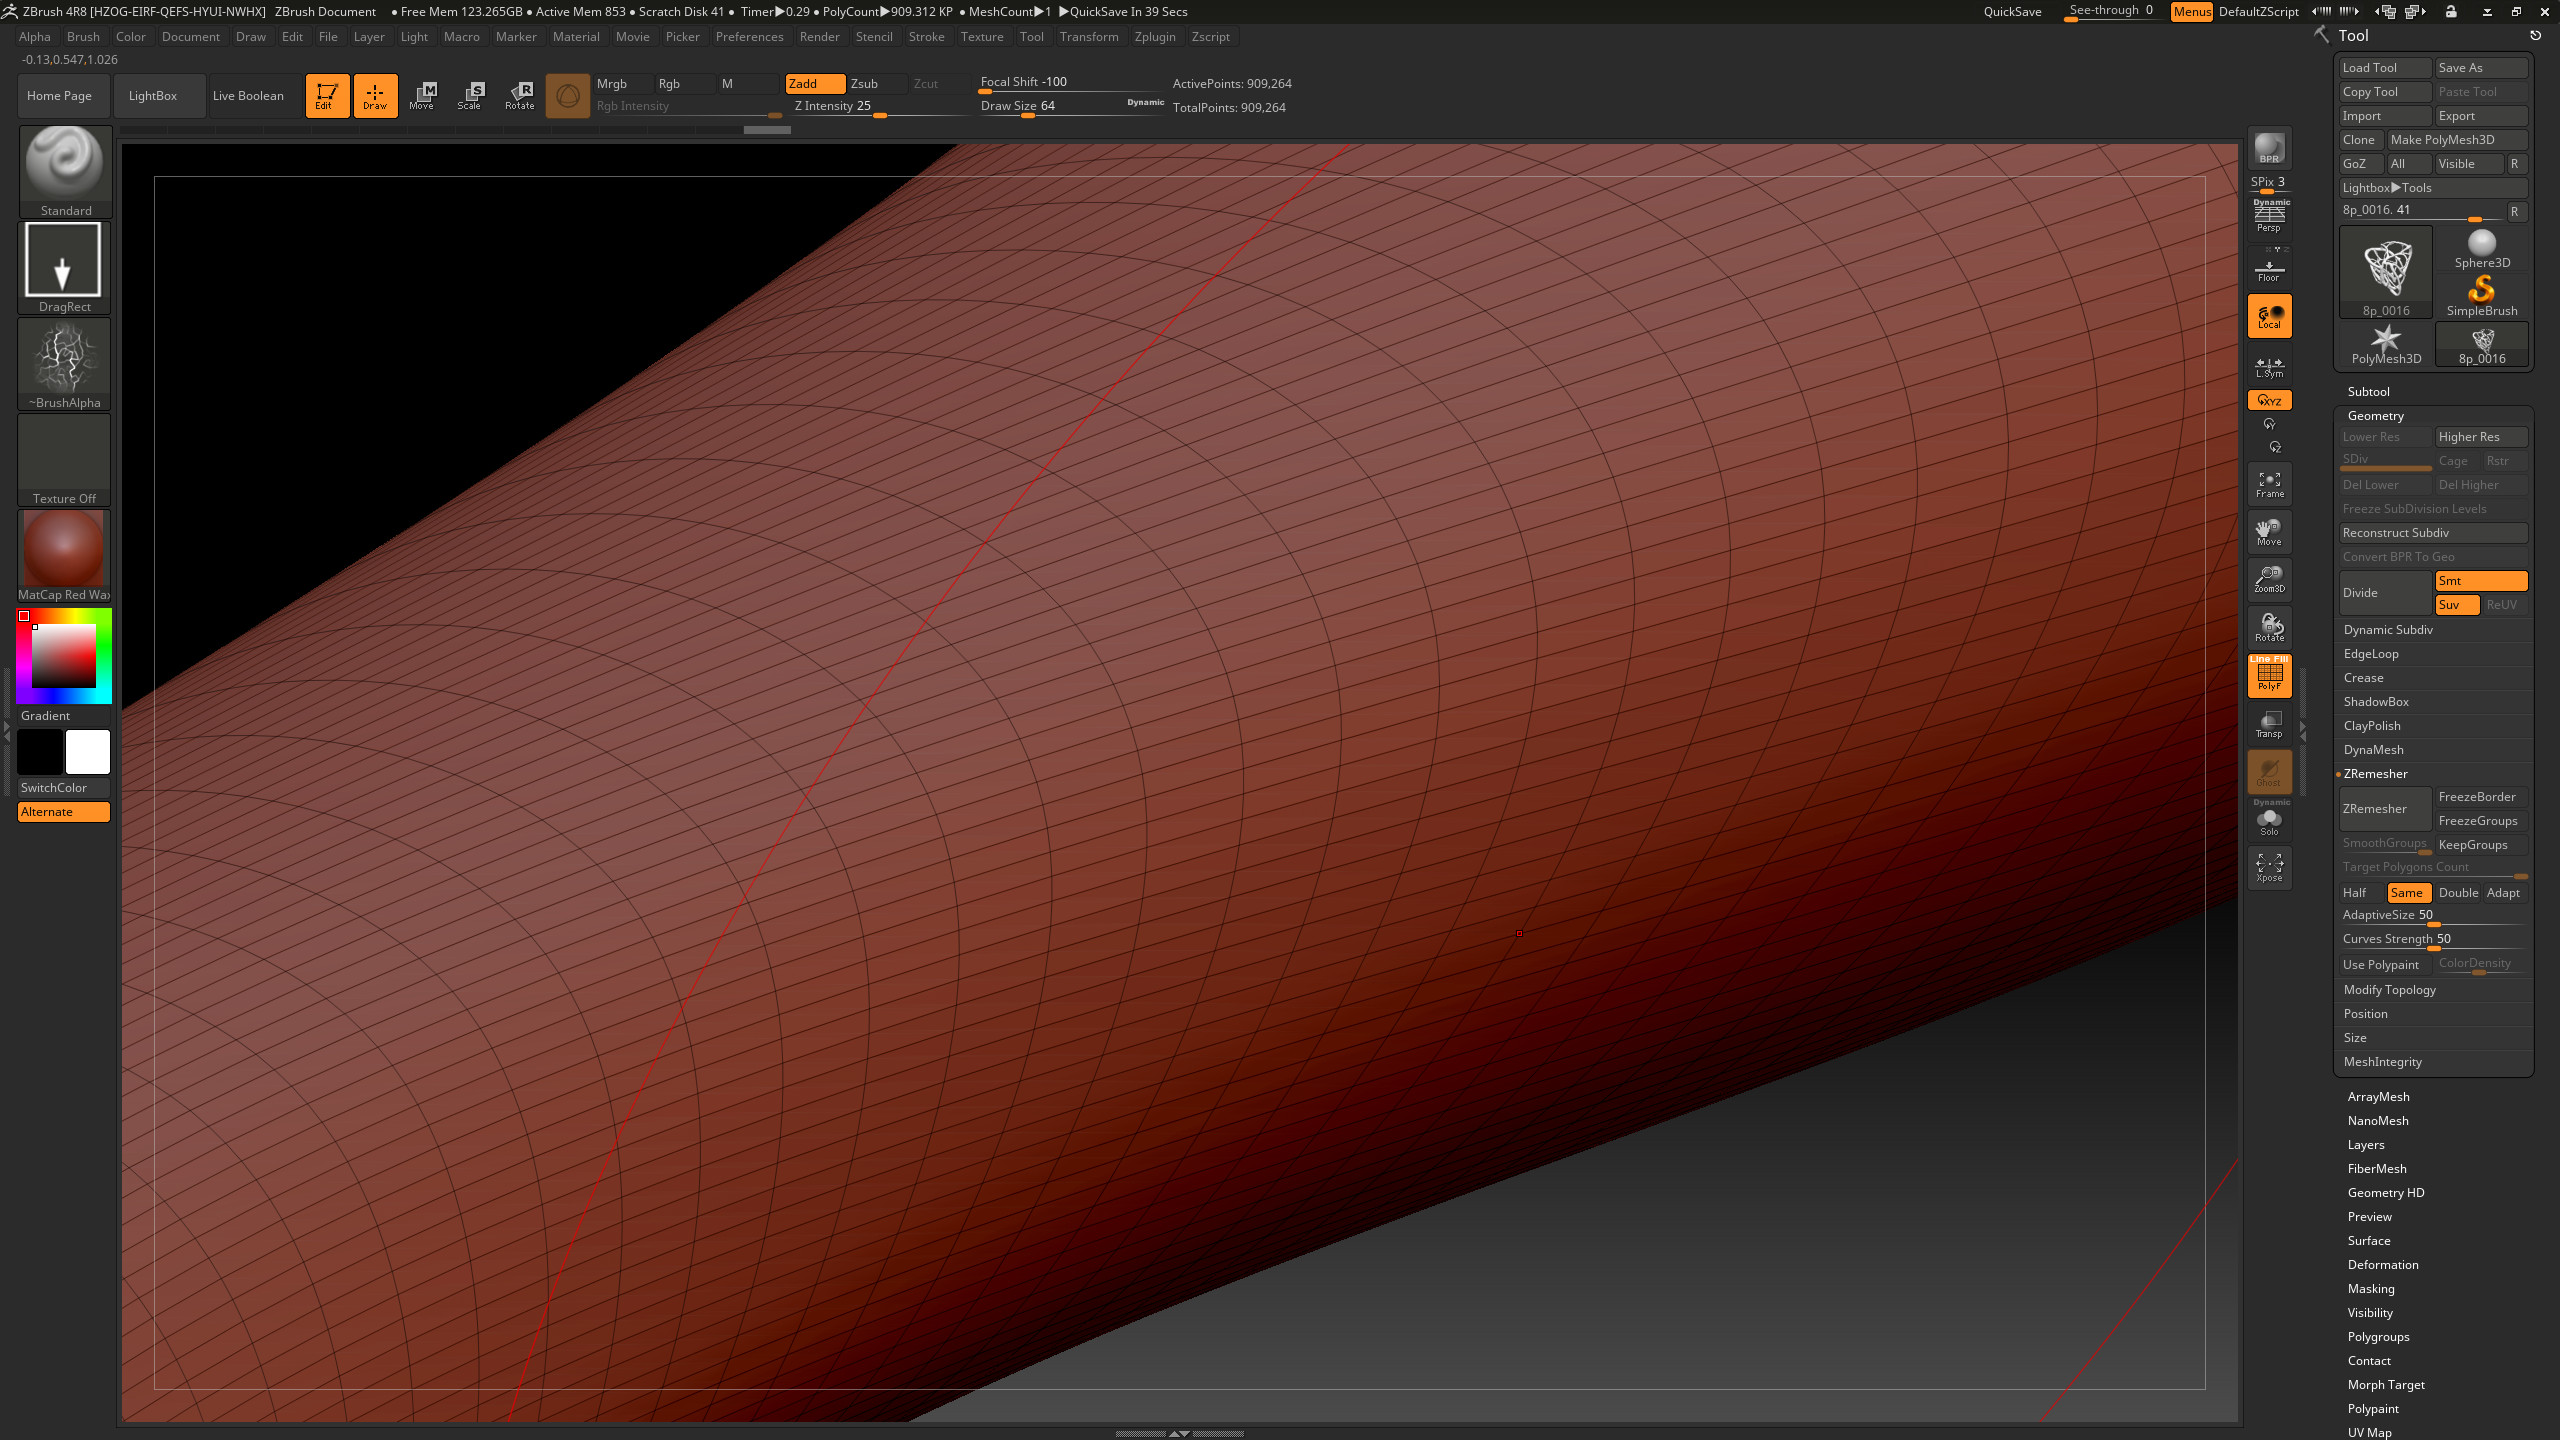The width and height of the screenshot is (2560, 1440).
Task: Click Make PolyMesh3D button
Action: coord(2457,140)
